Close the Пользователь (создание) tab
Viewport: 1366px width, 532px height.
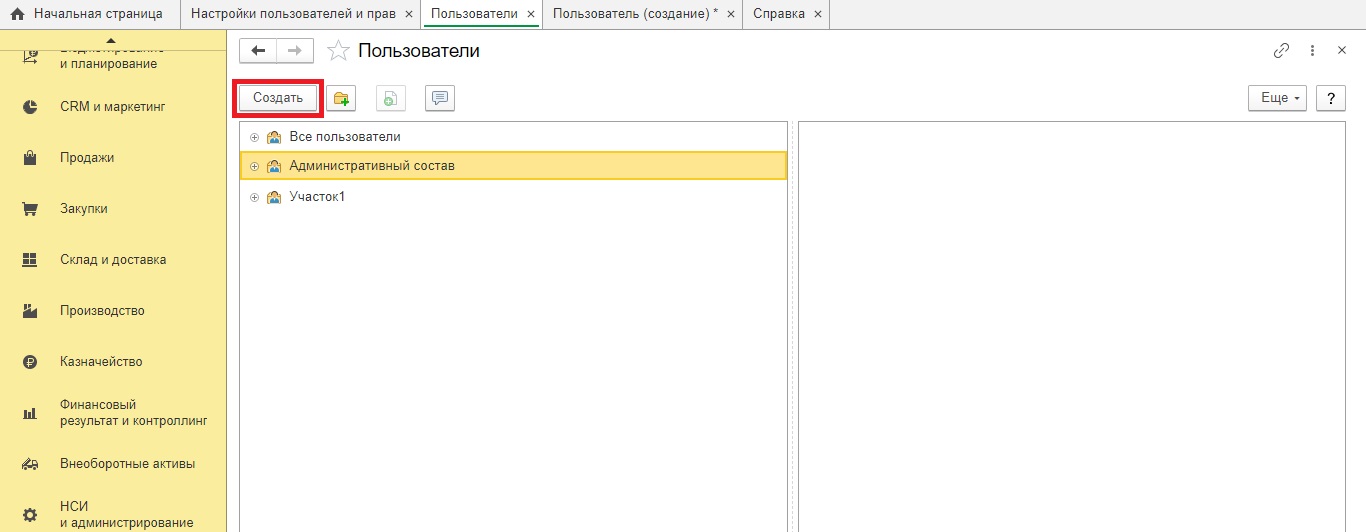[730, 15]
